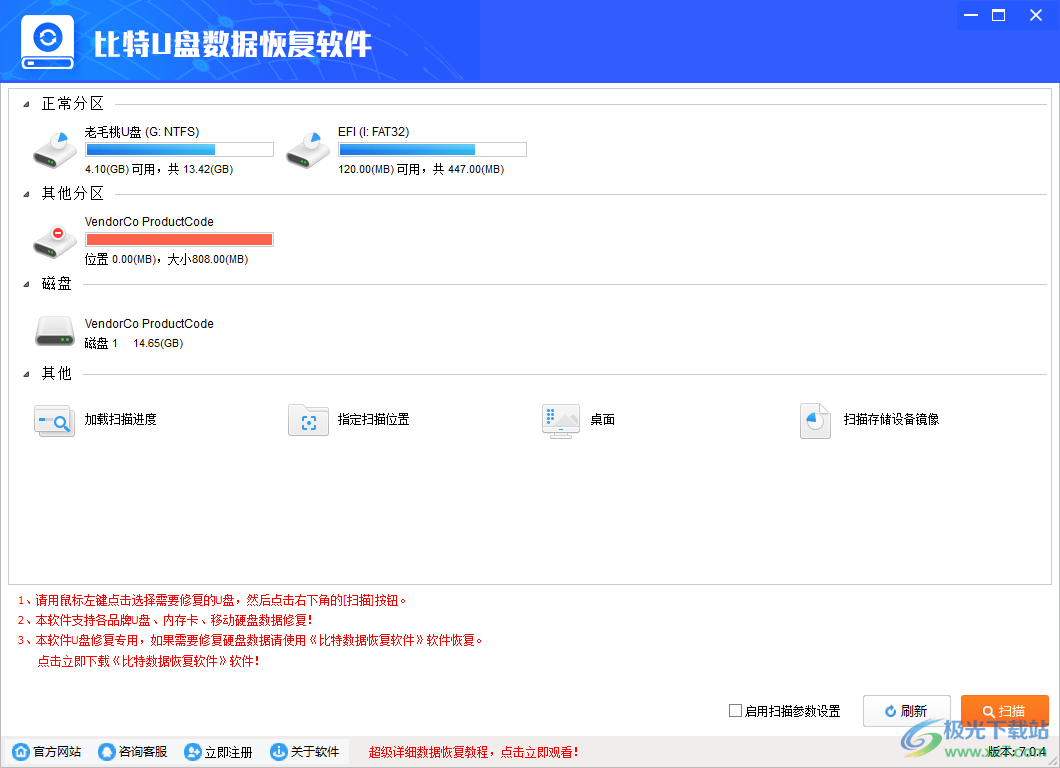Click the 桌面 label

tap(603, 420)
